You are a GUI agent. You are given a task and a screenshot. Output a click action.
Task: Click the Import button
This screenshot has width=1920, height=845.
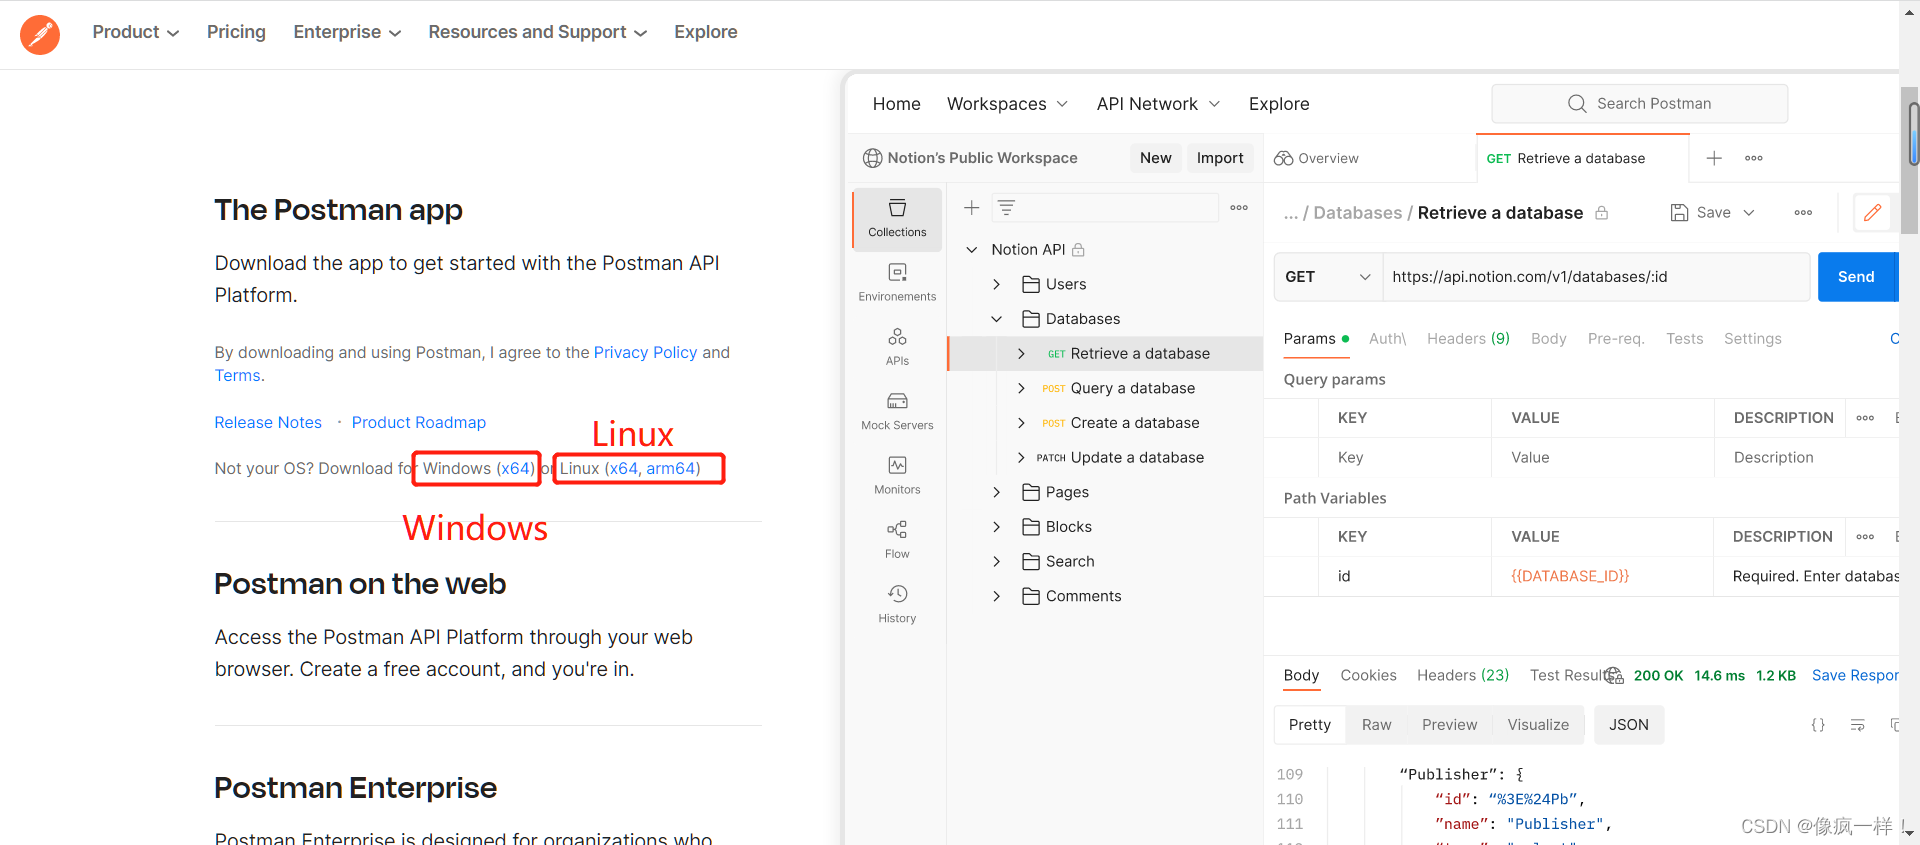(1220, 158)
